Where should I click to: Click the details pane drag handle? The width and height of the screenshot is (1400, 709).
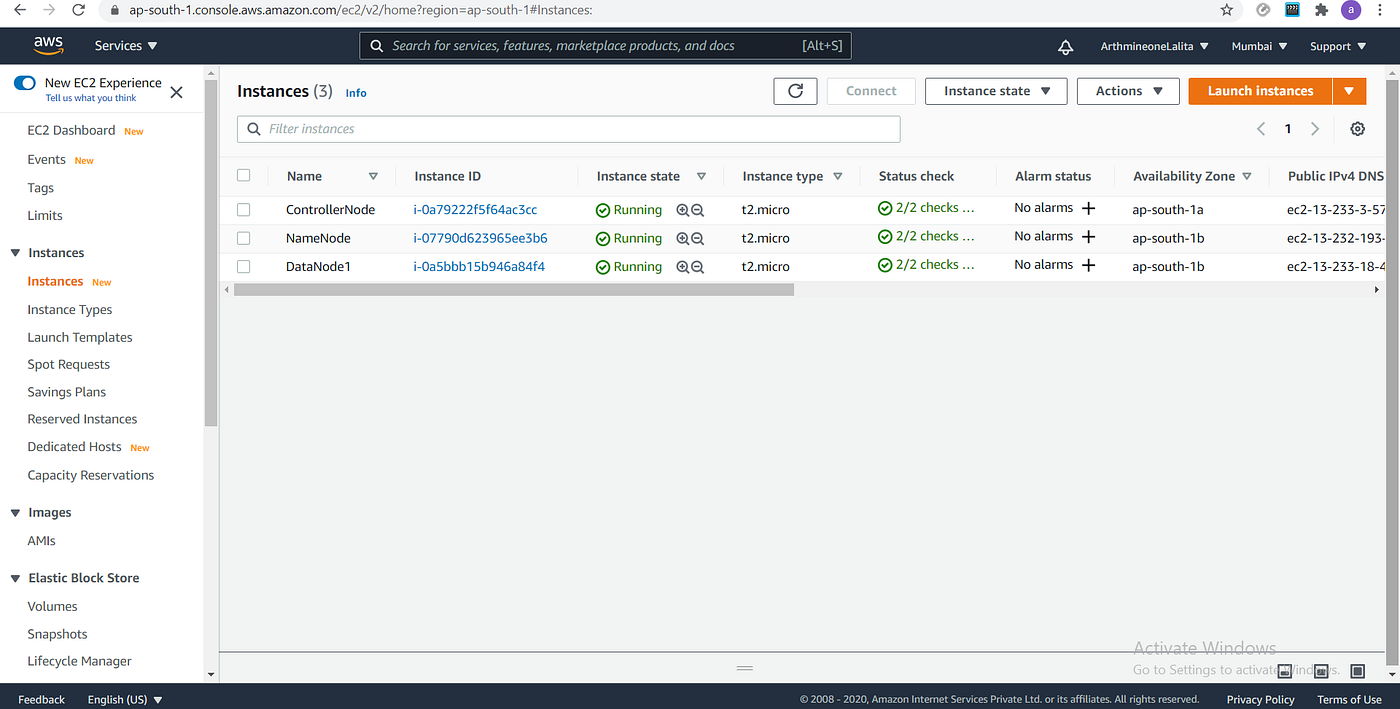744,667
